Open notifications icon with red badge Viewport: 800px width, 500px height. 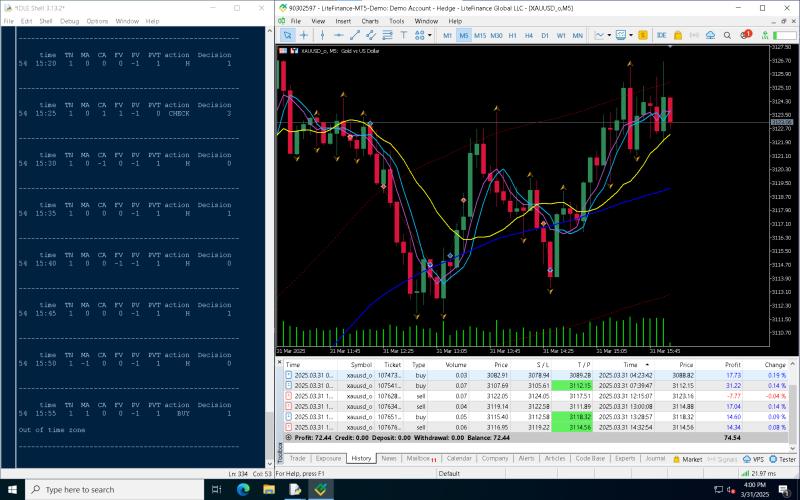[x=745, y=35]
